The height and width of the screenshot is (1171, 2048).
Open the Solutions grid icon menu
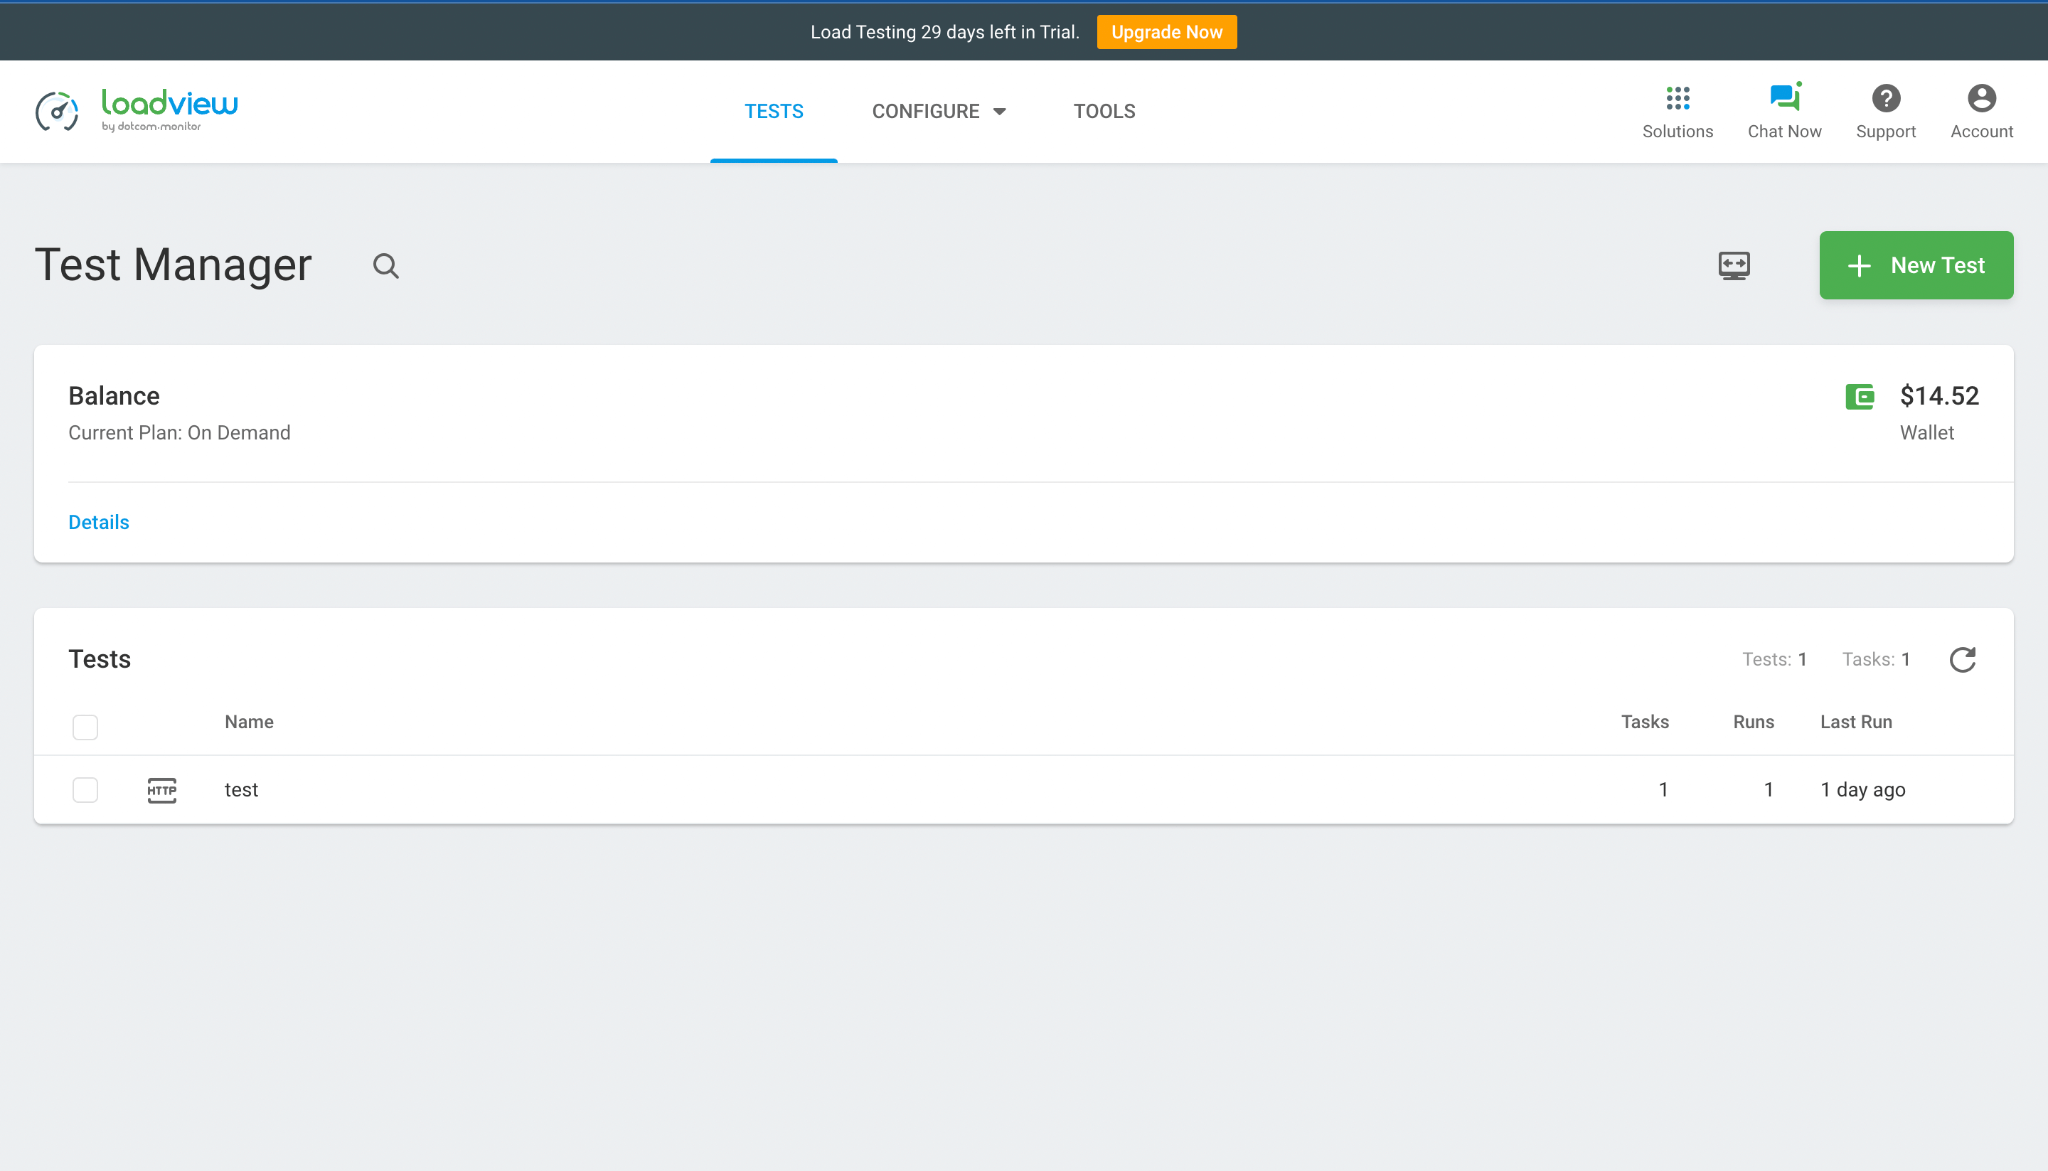click(x=1678, y=98)
